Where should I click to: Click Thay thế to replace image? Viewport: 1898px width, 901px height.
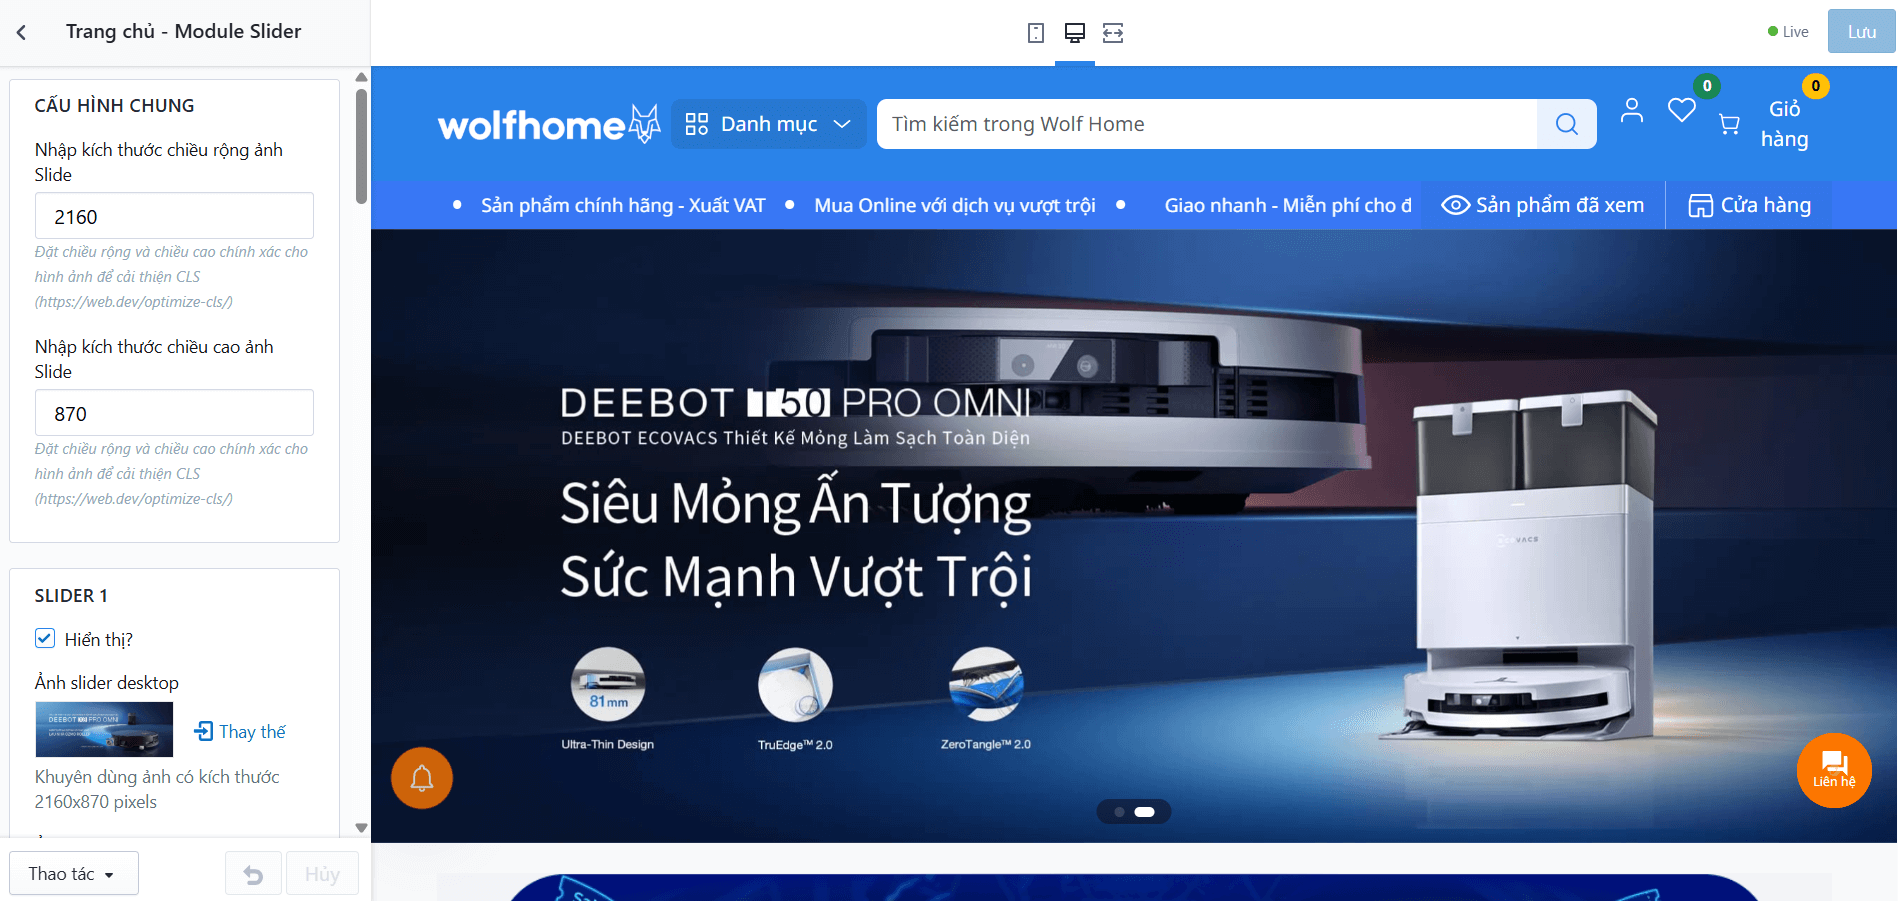240,731
